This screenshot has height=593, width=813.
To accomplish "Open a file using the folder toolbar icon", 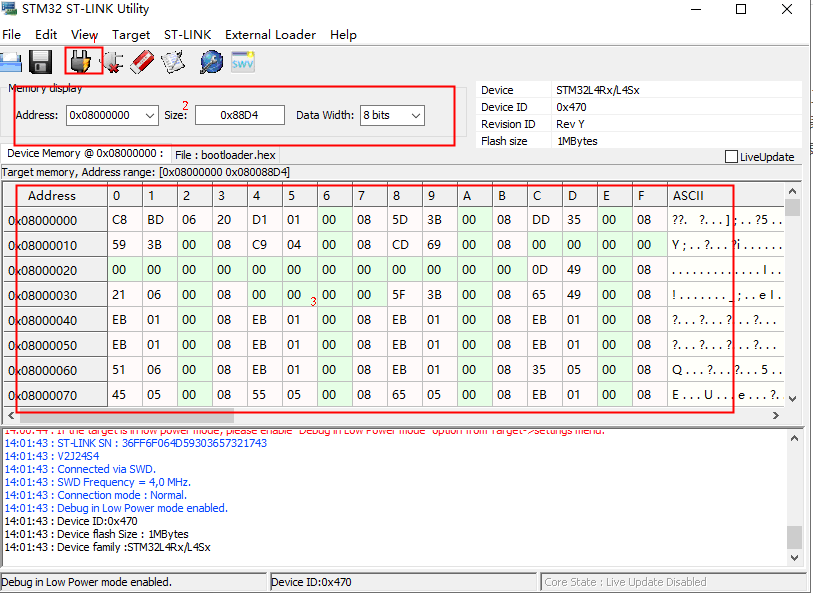I will click(x=12, y=61).
